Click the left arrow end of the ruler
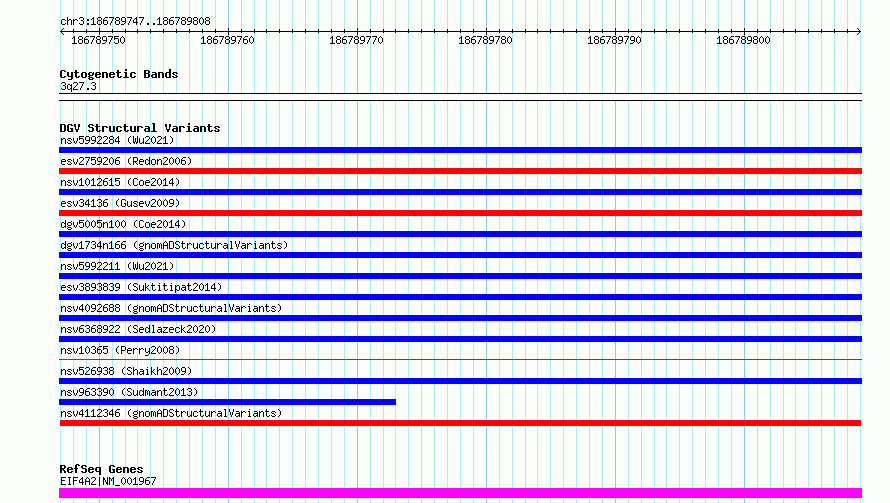The image size is (890, 503). [x=62, y=32]
